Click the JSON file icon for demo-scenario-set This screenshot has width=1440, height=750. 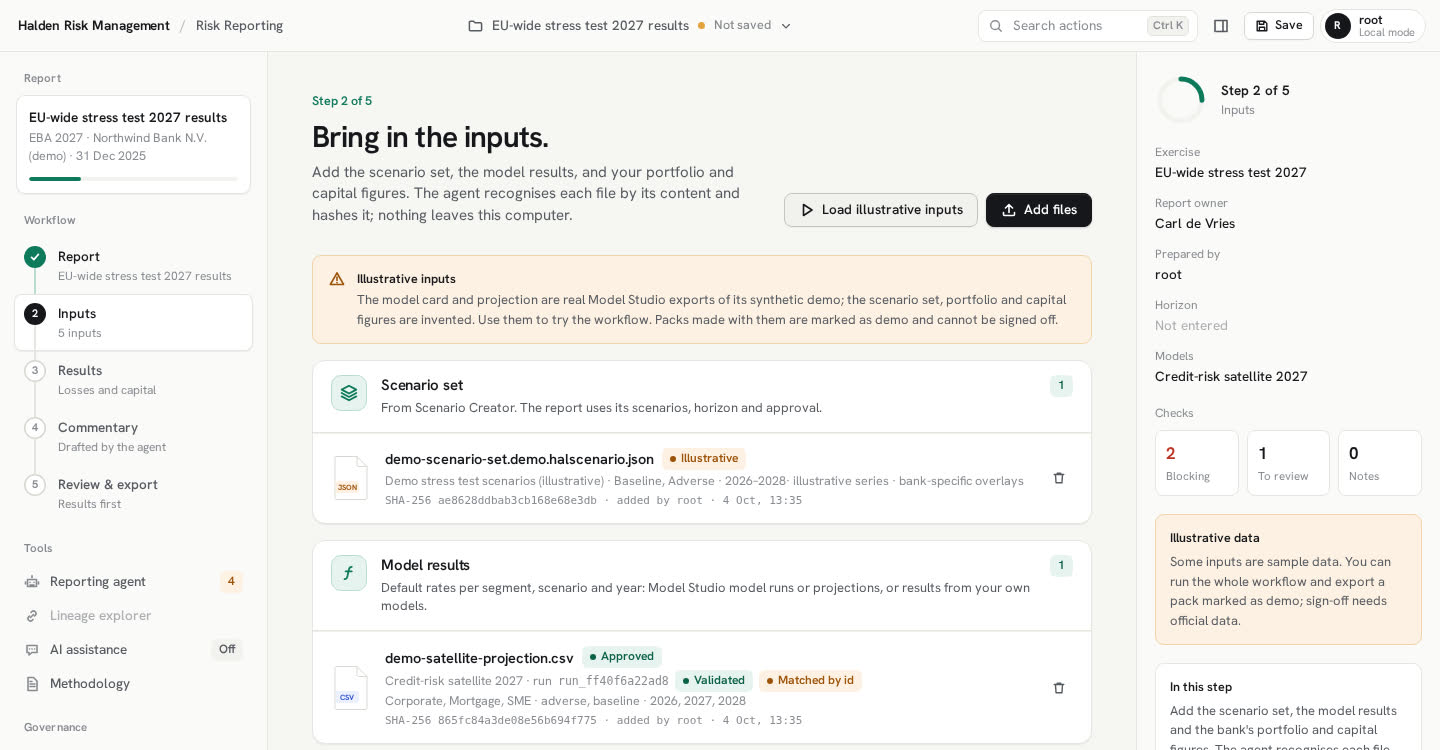coord(350,478)
